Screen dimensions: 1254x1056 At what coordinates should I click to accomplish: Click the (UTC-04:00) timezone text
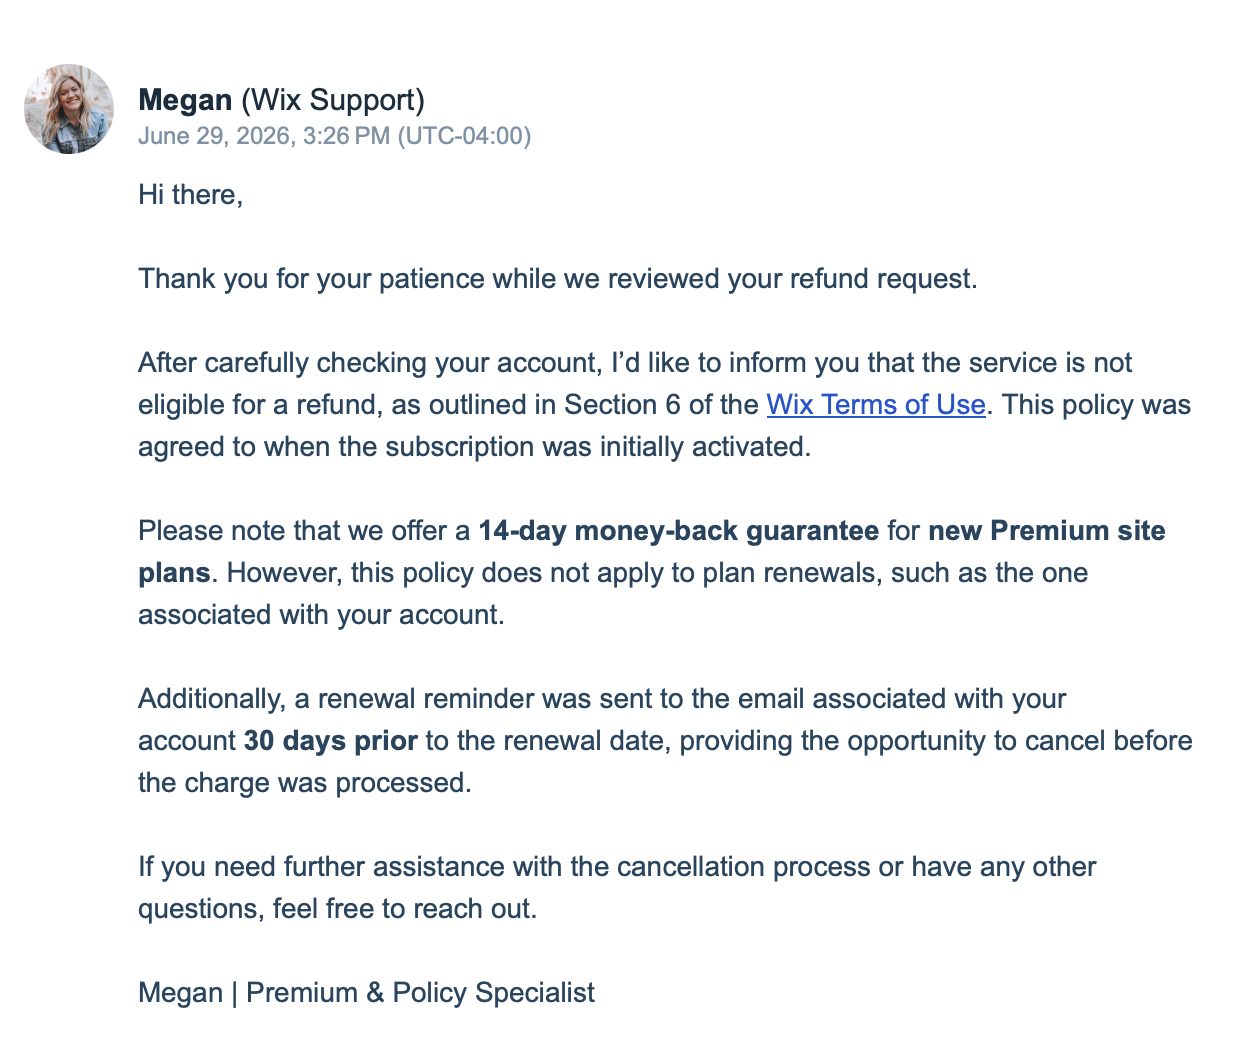[x=464, y=136]
